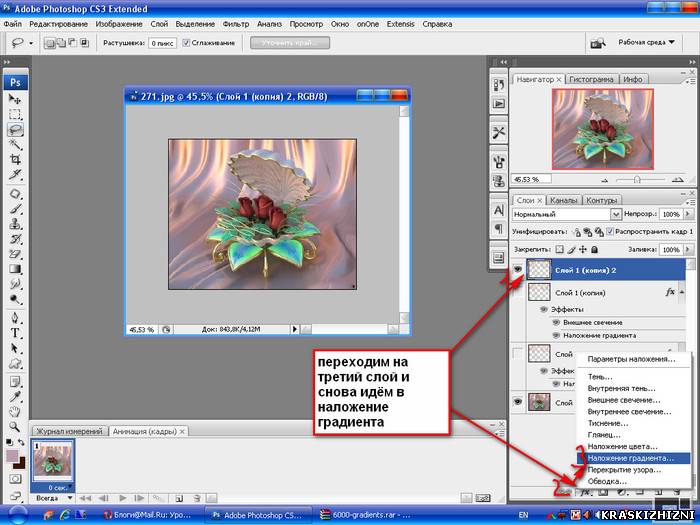Viewport: 700px width, 525px height.
Task: Open Выделение menu
Action: point(195,24)
